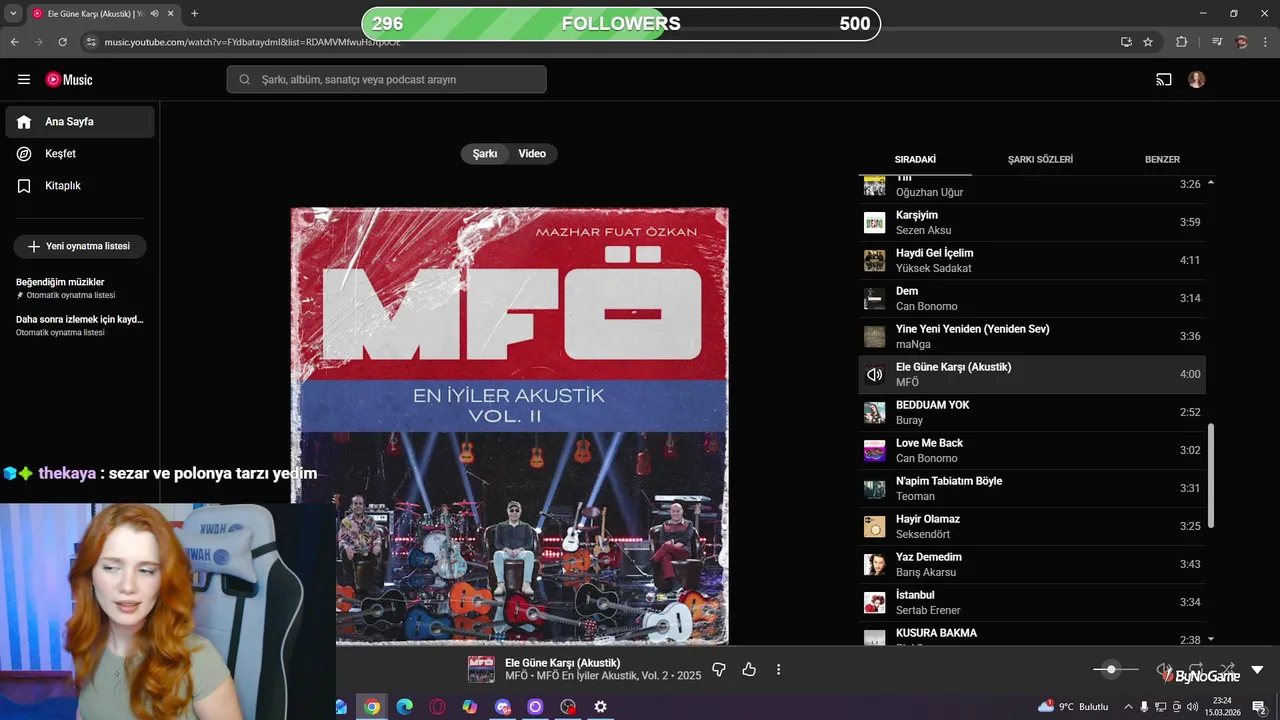Go to Ana Sayfa in sidebar
The image size is (1280, 720).
pos(80,122)
